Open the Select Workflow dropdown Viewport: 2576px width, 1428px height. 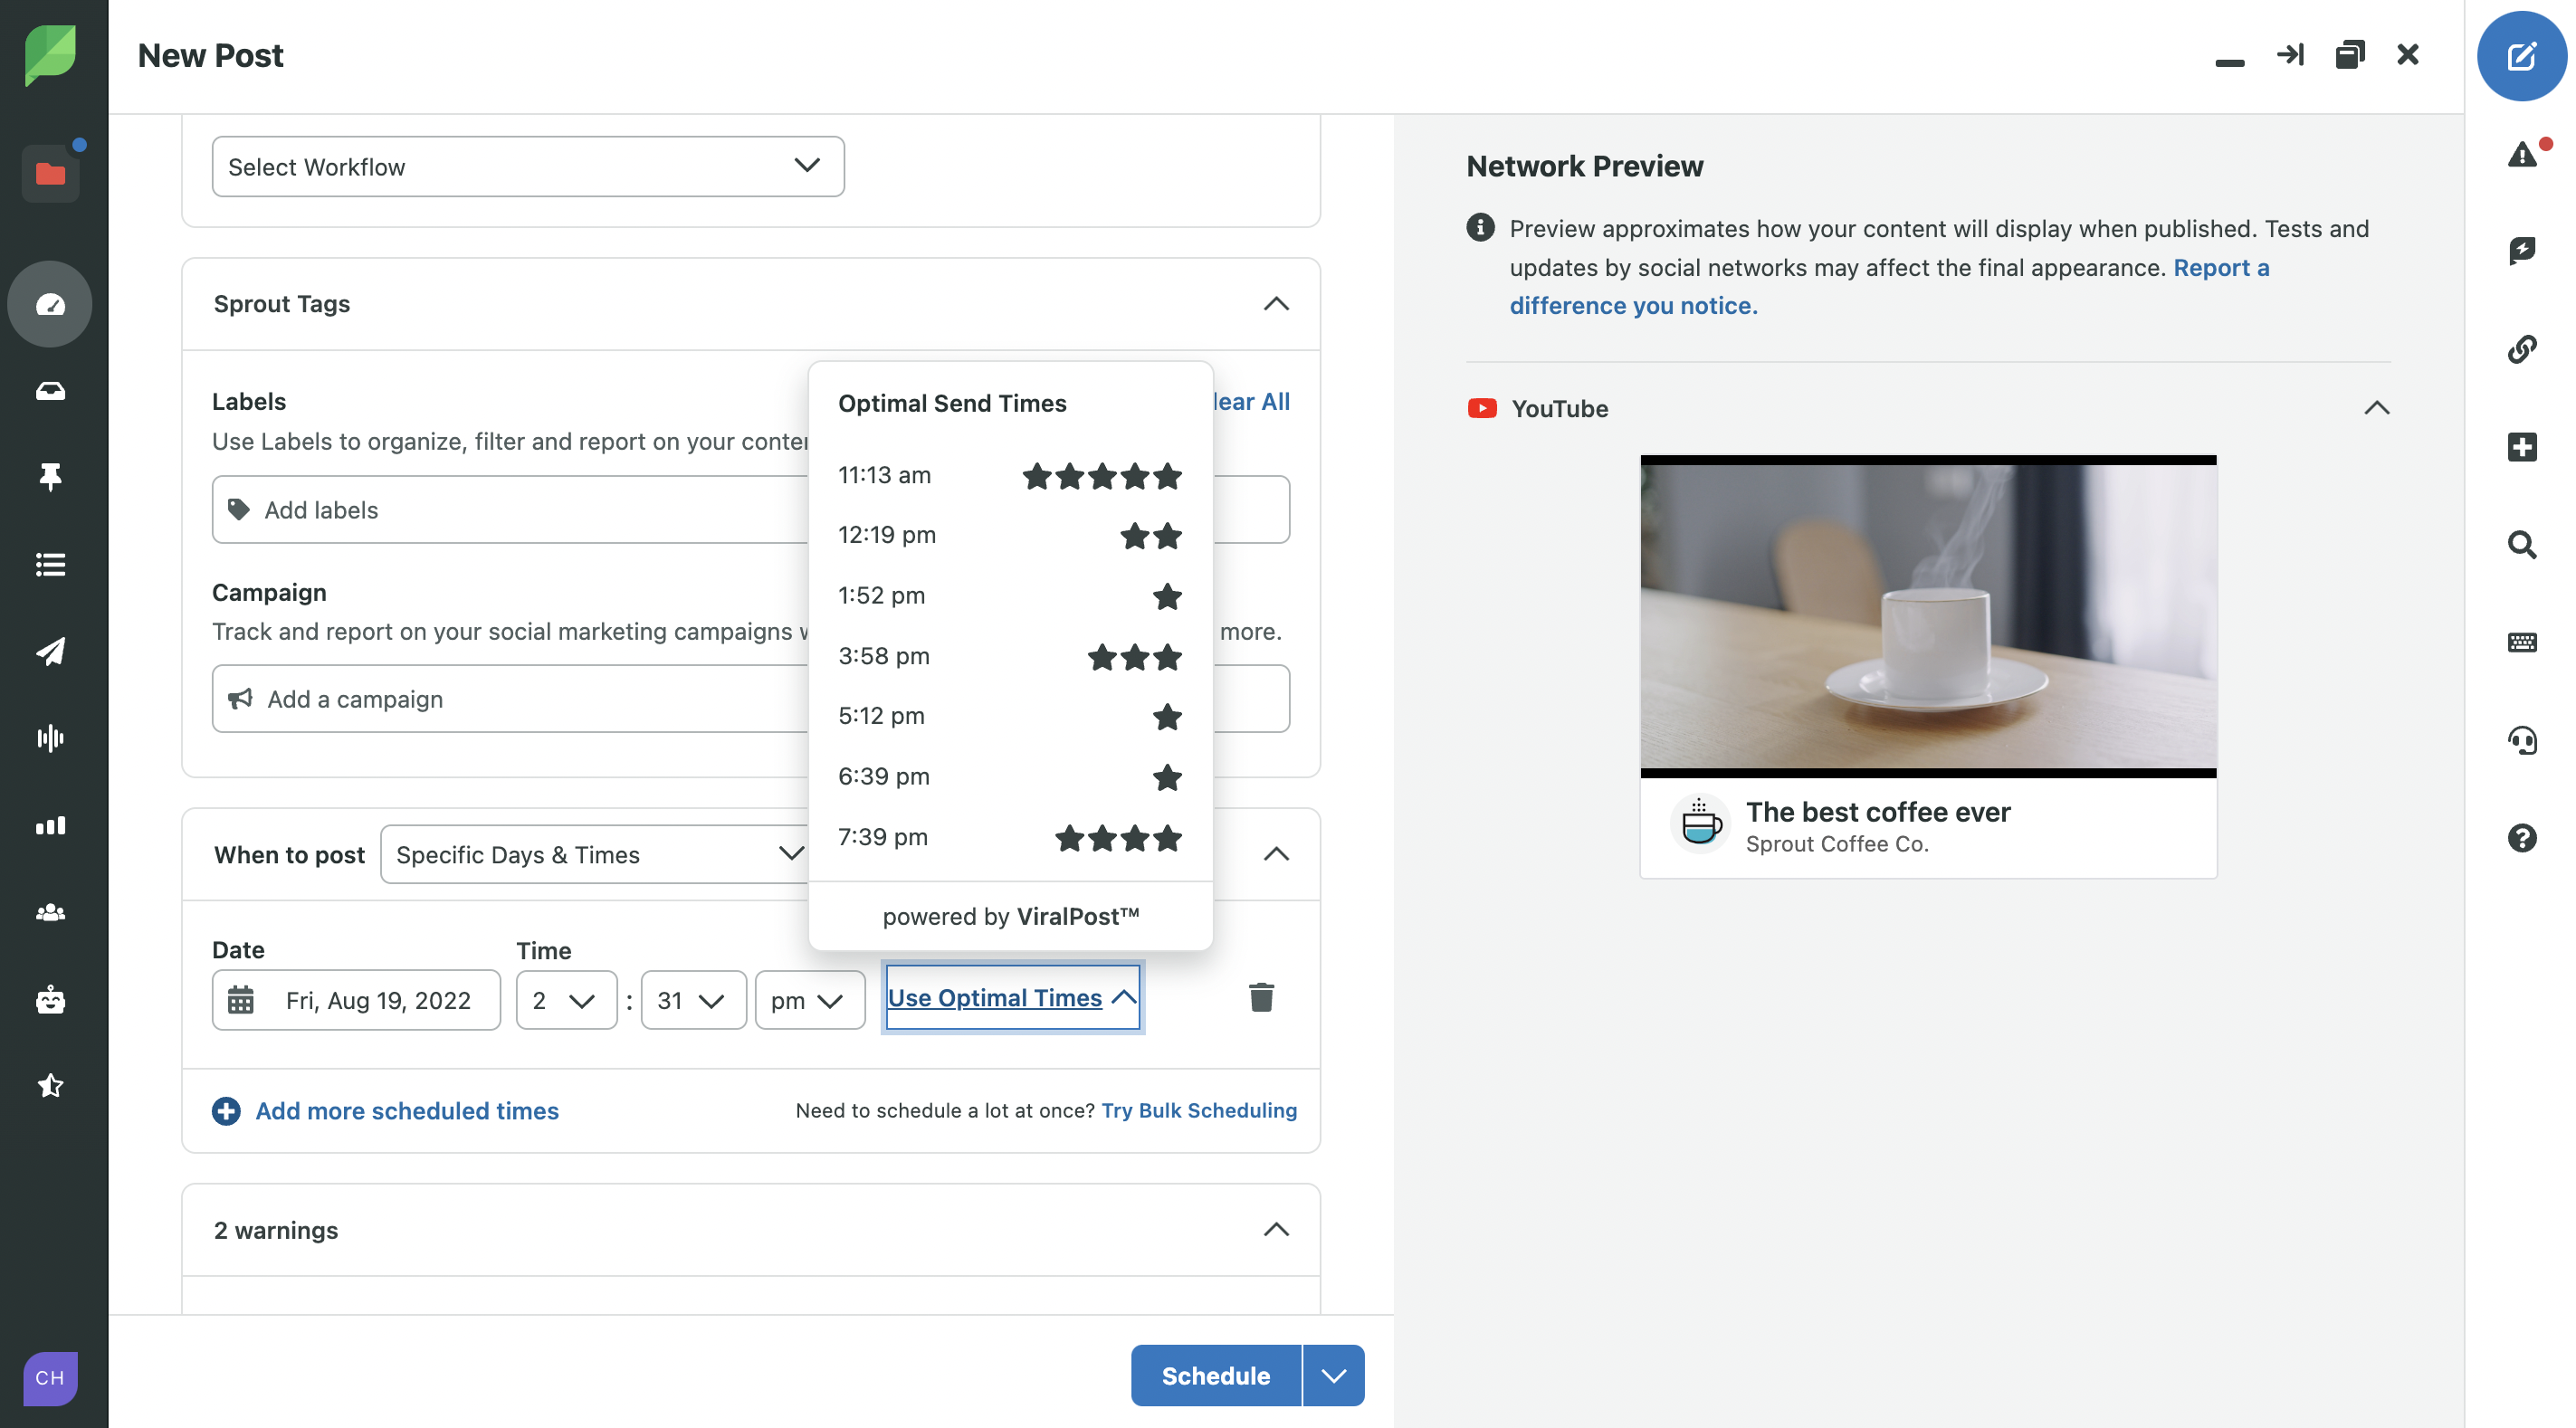(528, 167)
